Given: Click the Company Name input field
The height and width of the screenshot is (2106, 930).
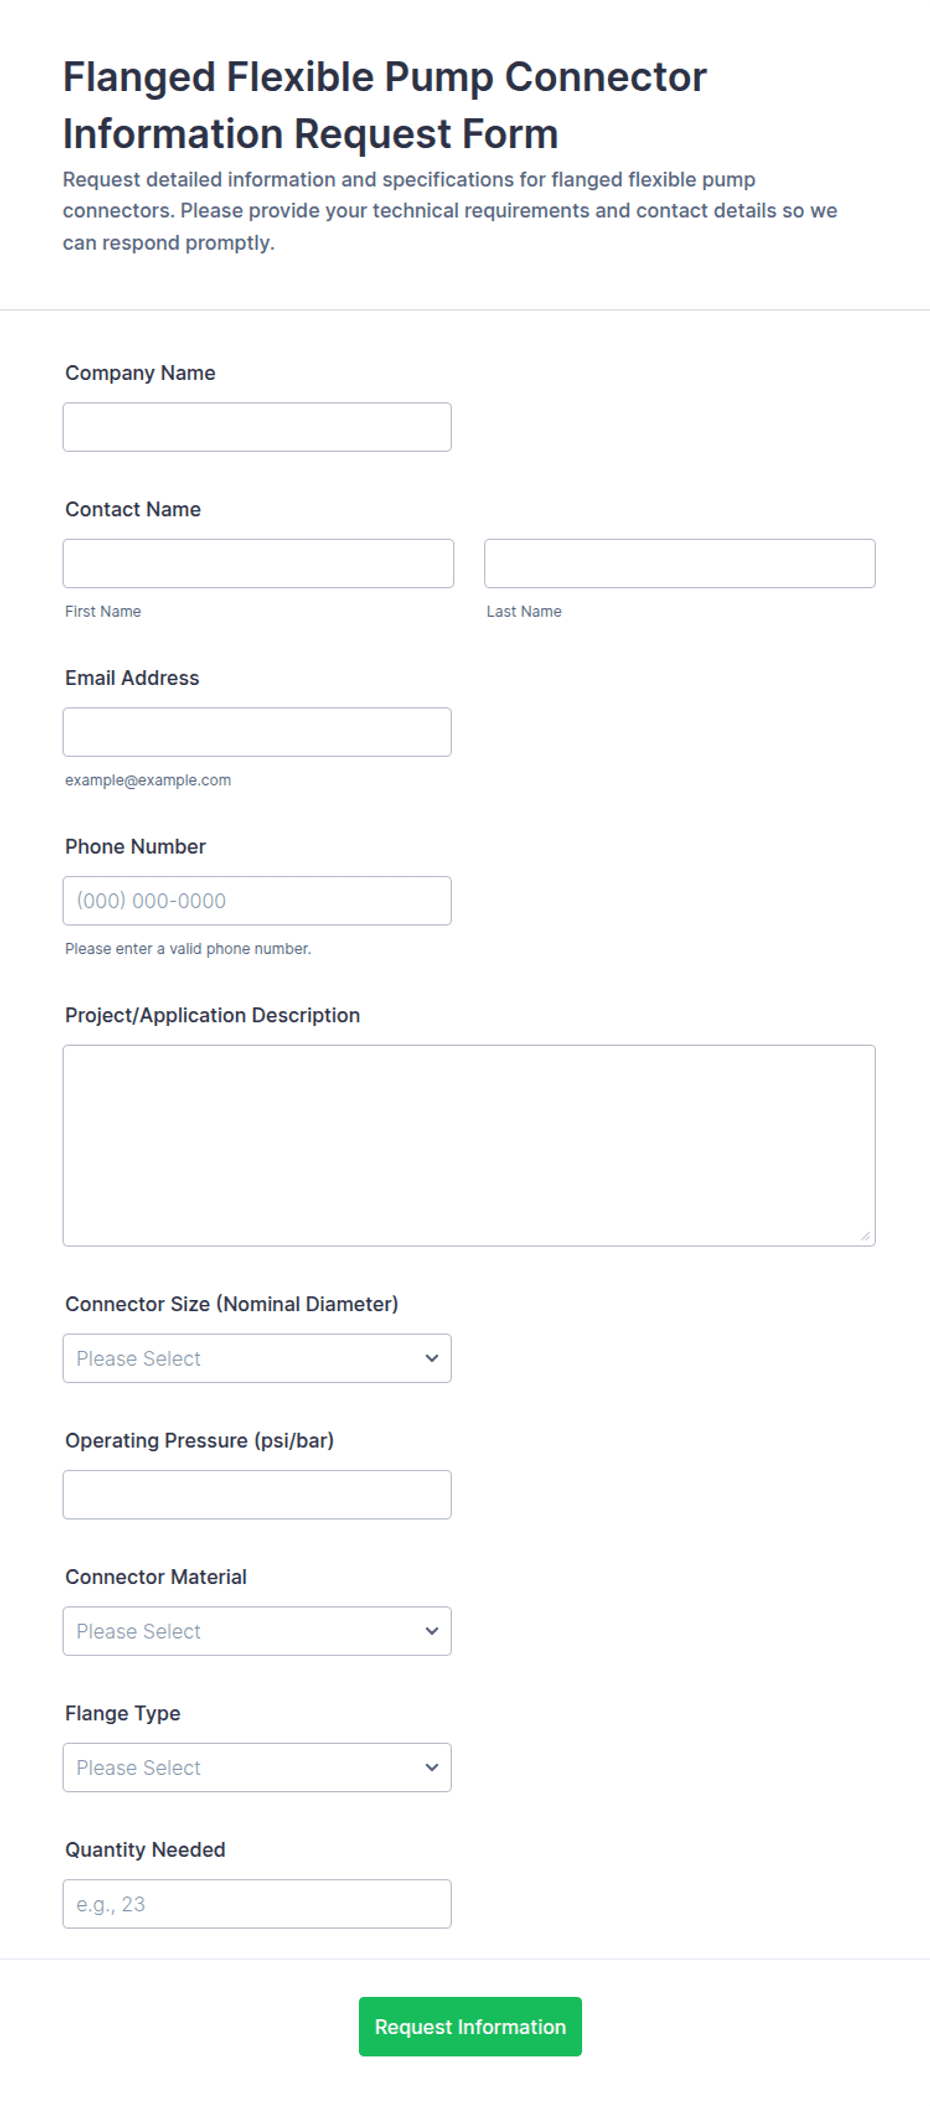Looking at the screenshot, I should coord(257,427).
